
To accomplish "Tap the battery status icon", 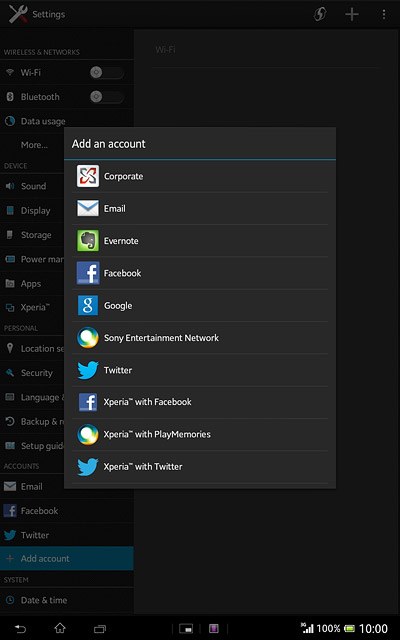I will pyautogui.click(x=349, y=629).
